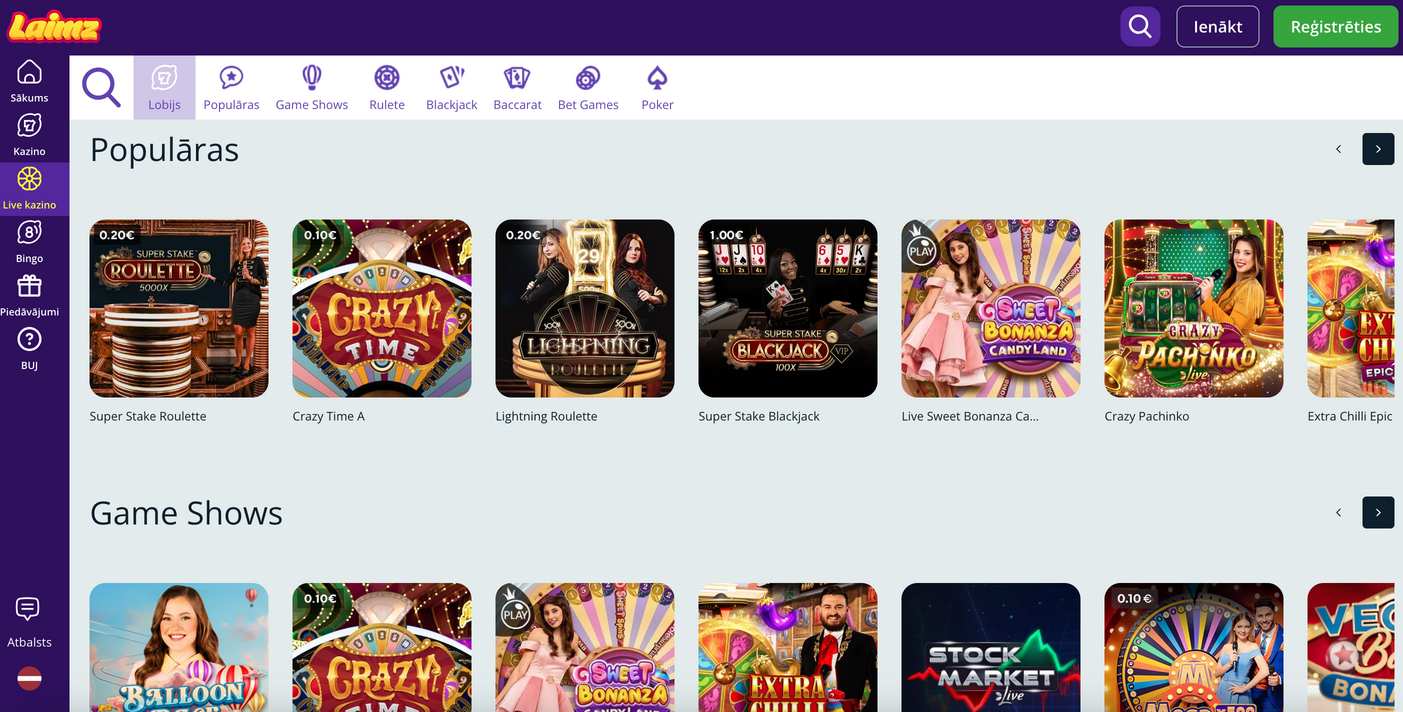Show next games in the Game Shows row
1403x712 pixels.
(x=1378, y=513)
